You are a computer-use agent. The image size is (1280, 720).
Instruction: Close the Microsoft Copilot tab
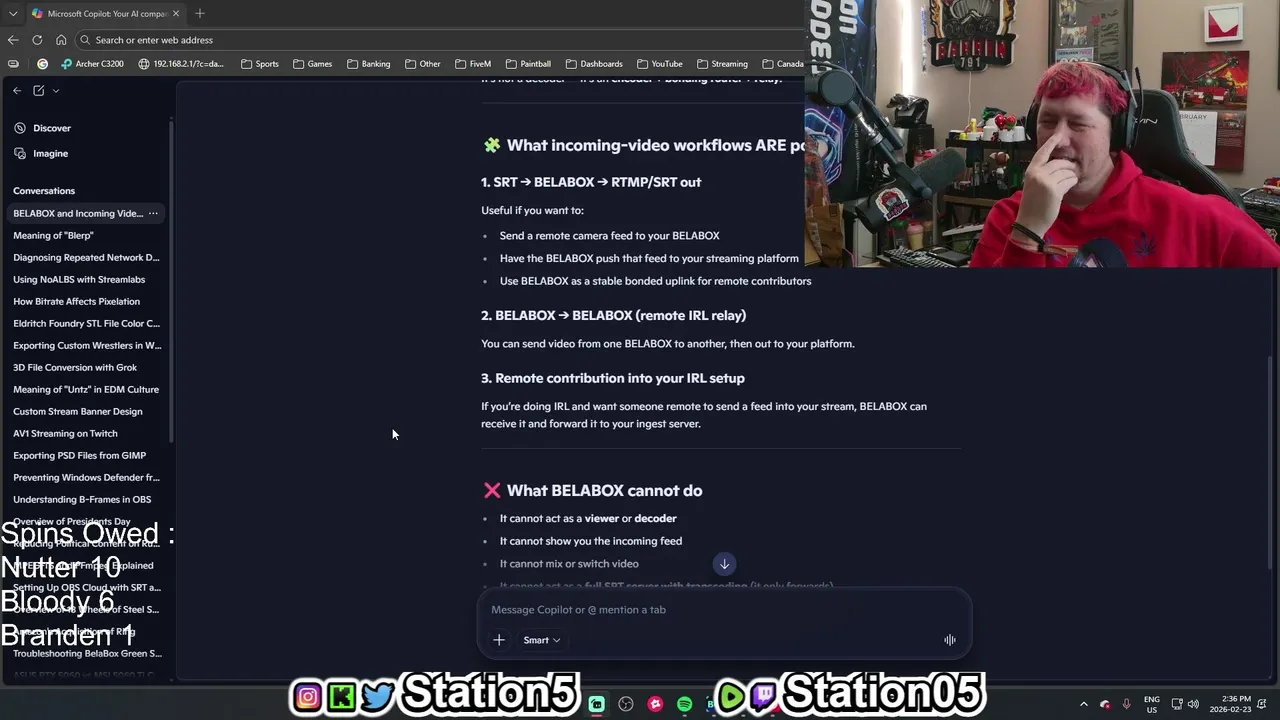click(176, 13)
